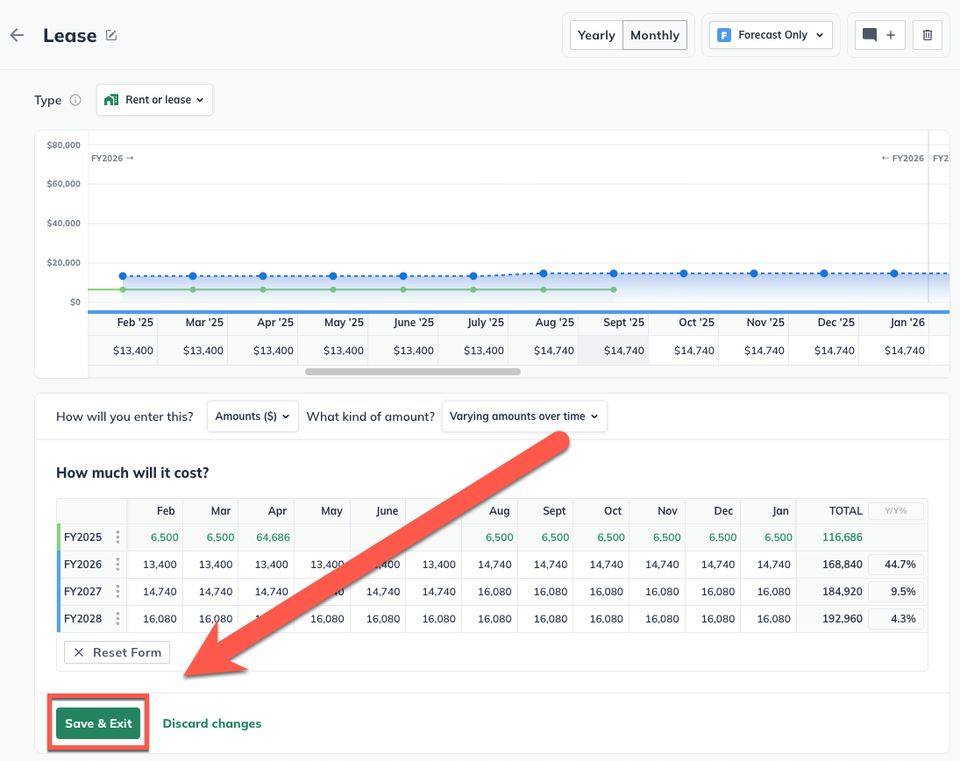Screen dimensions: 960x761
Task: Open the Varying amounts over time dropdown
Action: click(524, 416)
